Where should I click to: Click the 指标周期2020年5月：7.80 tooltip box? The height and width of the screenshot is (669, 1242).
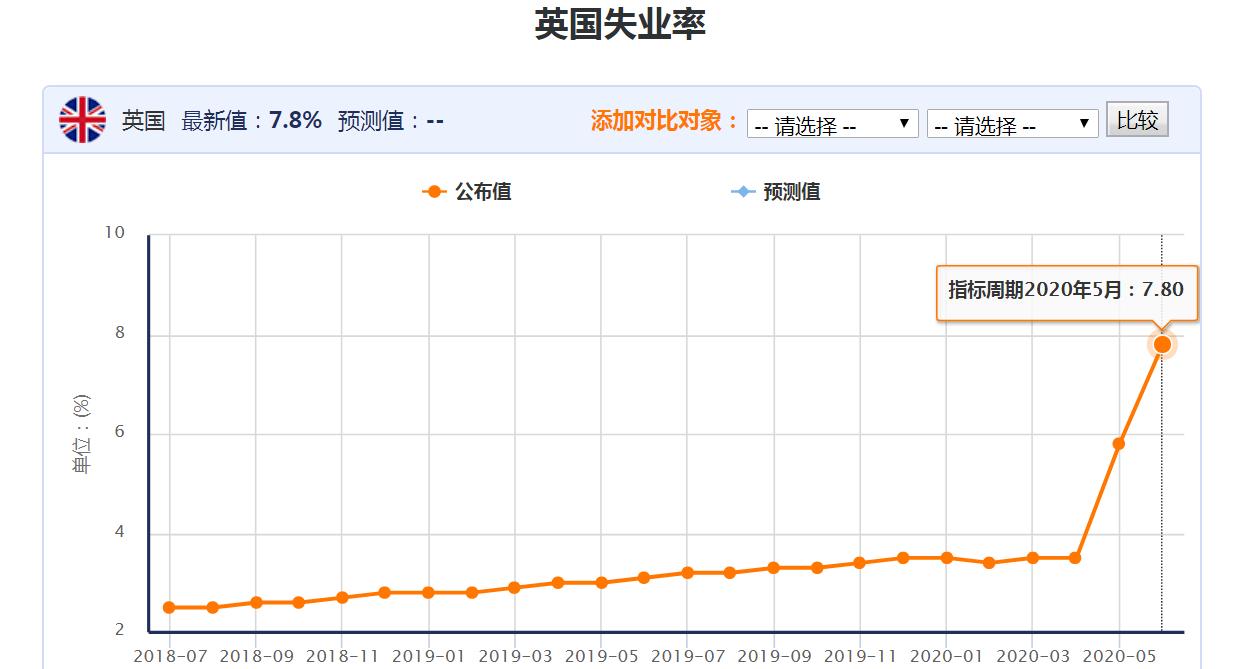pos(1065,290)
